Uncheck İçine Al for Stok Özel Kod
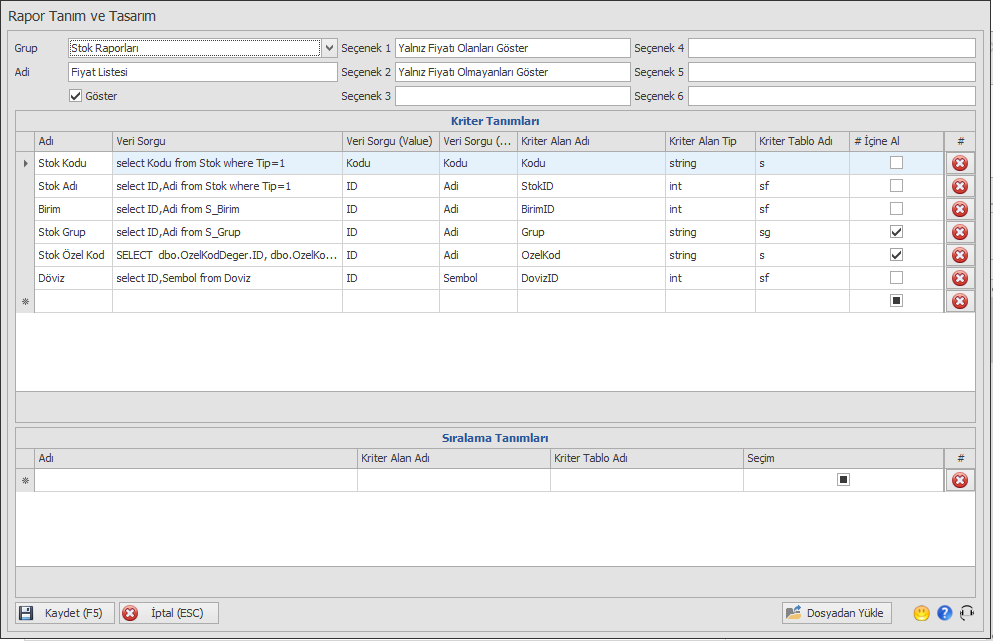993x641 pixels. [x=896, y=255]
